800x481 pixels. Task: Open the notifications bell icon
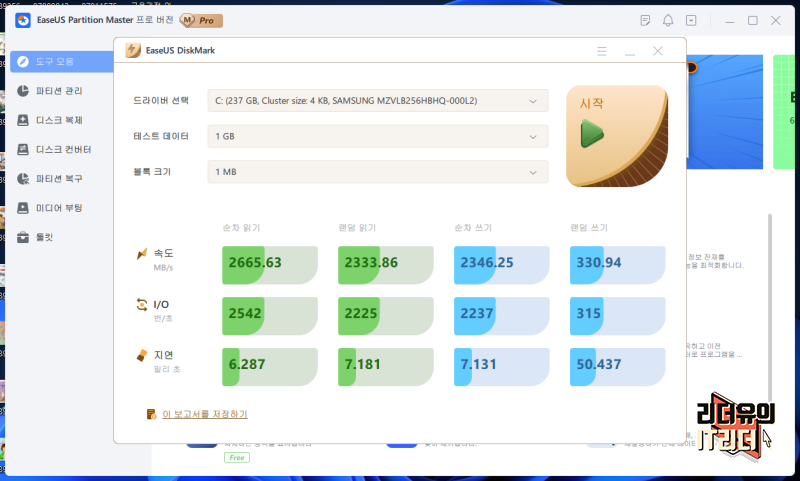pos(668,20)
